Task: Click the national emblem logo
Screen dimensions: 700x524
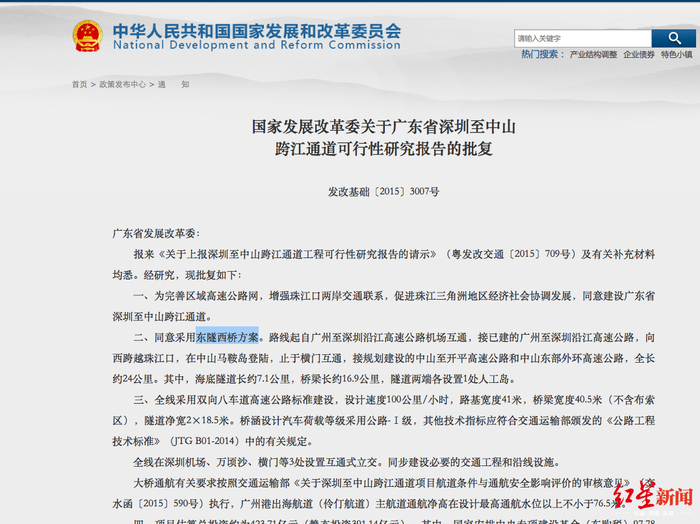Action: [x=88, y=36]
